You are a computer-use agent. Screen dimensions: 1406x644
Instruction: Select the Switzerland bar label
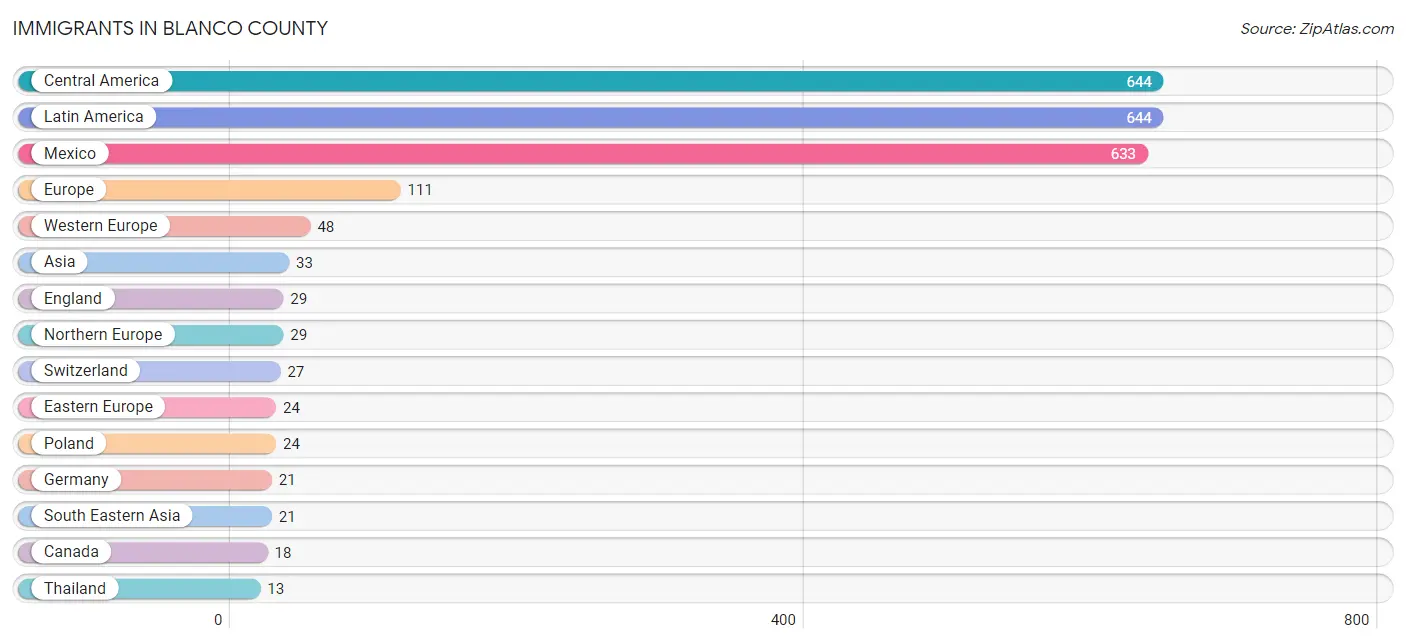[x=86, y=371]
